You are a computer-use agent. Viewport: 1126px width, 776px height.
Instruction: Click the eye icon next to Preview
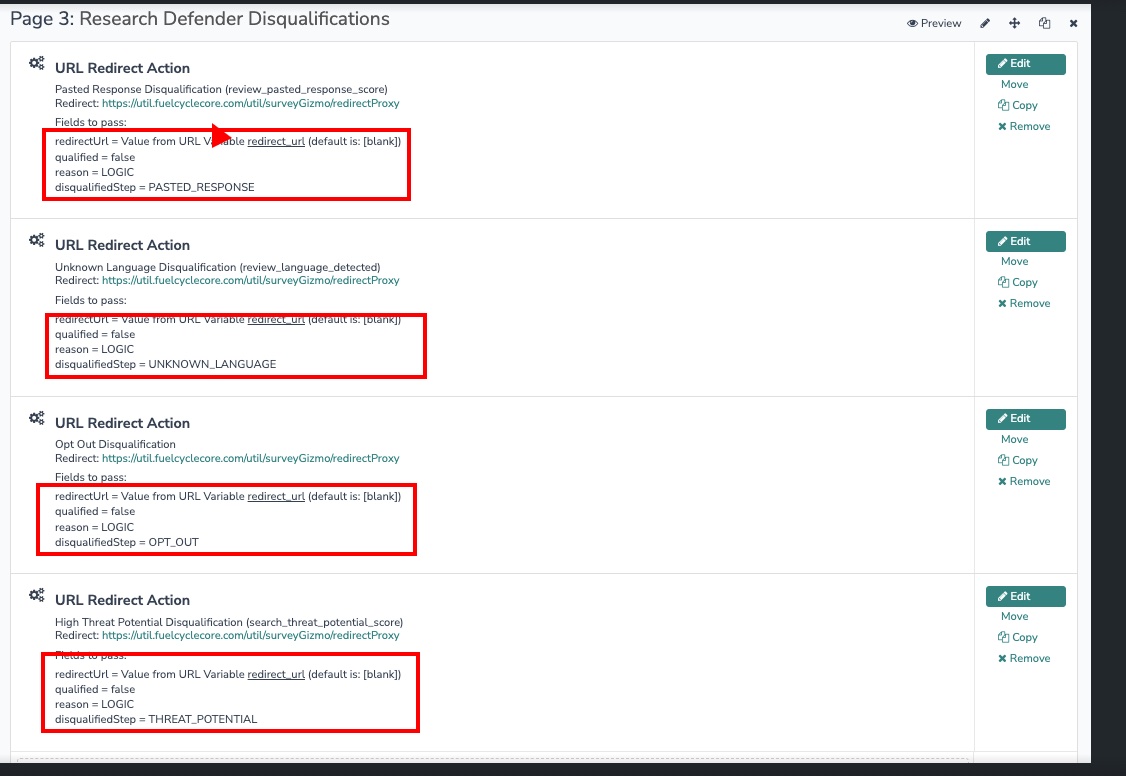pos(911,23)
